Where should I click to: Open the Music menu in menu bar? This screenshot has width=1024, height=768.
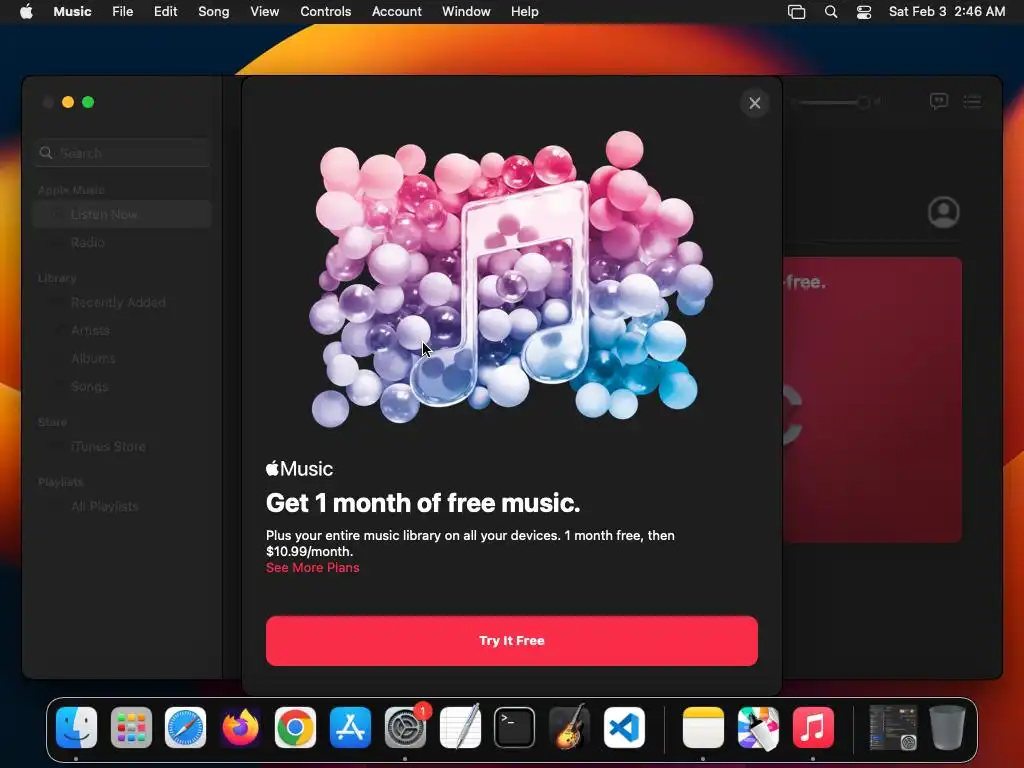(x=72, y=12)
